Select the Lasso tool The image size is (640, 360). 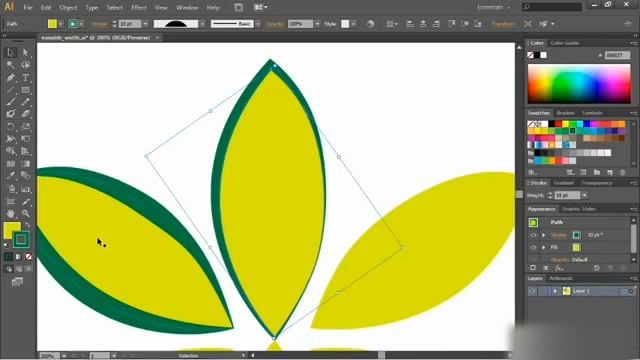click(25, 65)
